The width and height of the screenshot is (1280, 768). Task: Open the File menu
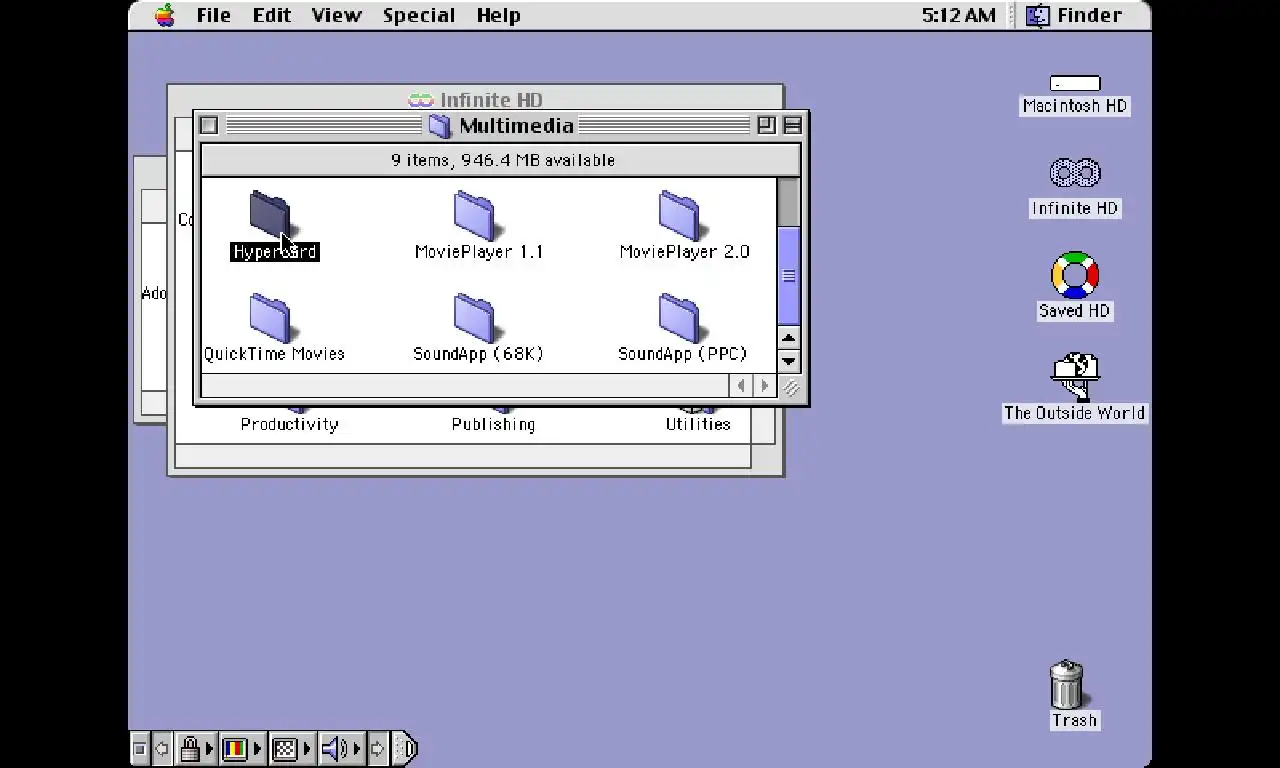click(213, 15)
